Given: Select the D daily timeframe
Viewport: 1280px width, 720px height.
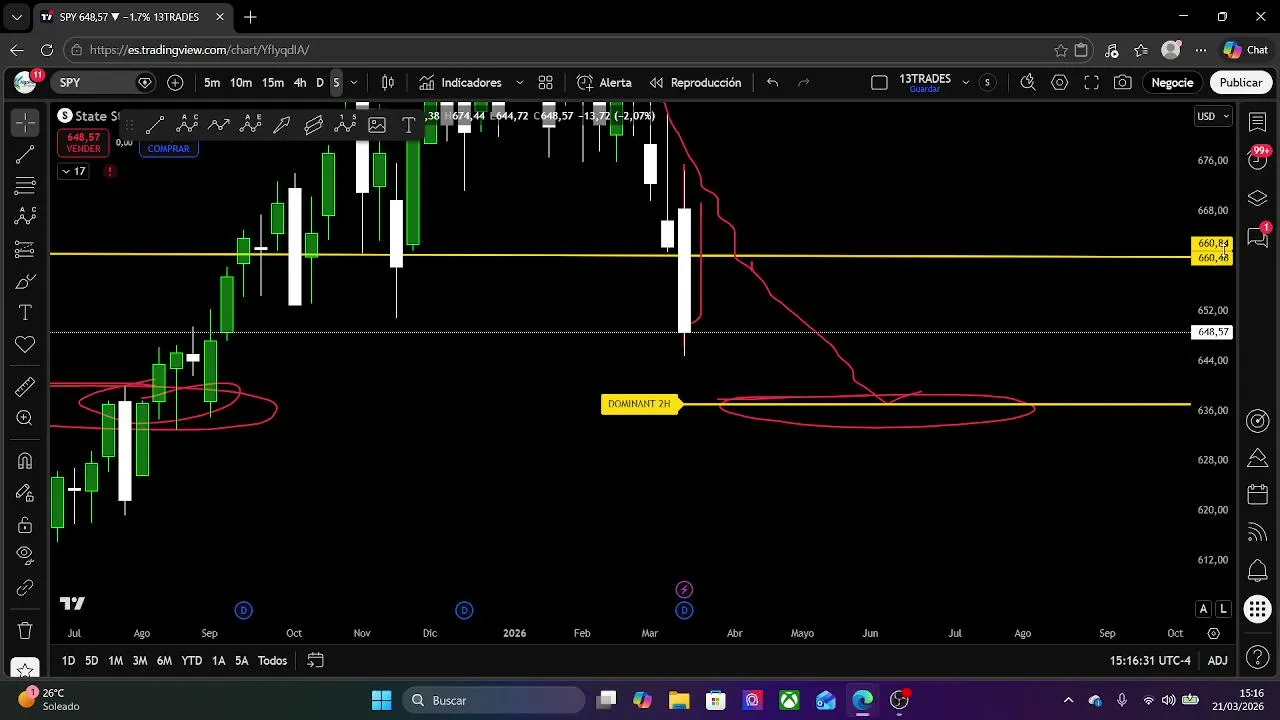Looking at the screenshot, I should (x=320, y=83).
